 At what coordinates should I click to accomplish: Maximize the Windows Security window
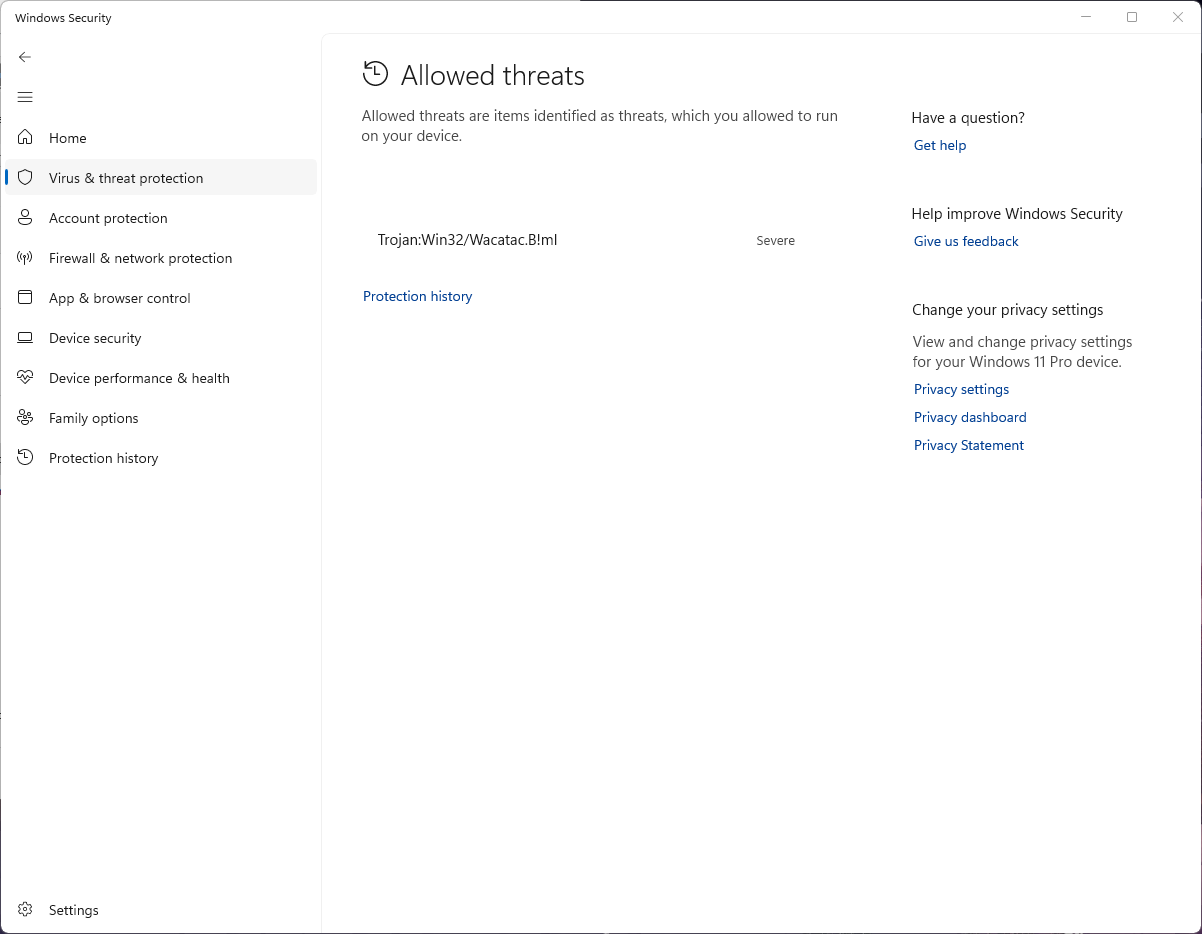point(1132,17)
